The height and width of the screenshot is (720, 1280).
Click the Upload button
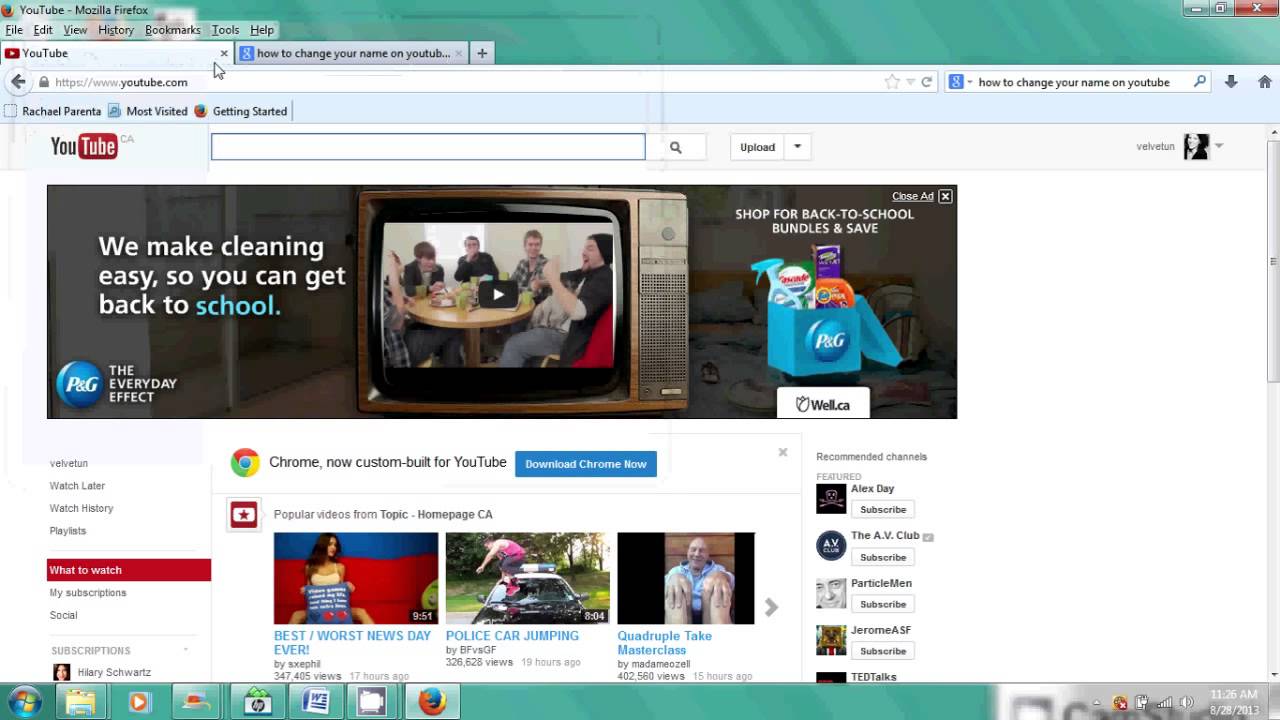tap(757, 147)
